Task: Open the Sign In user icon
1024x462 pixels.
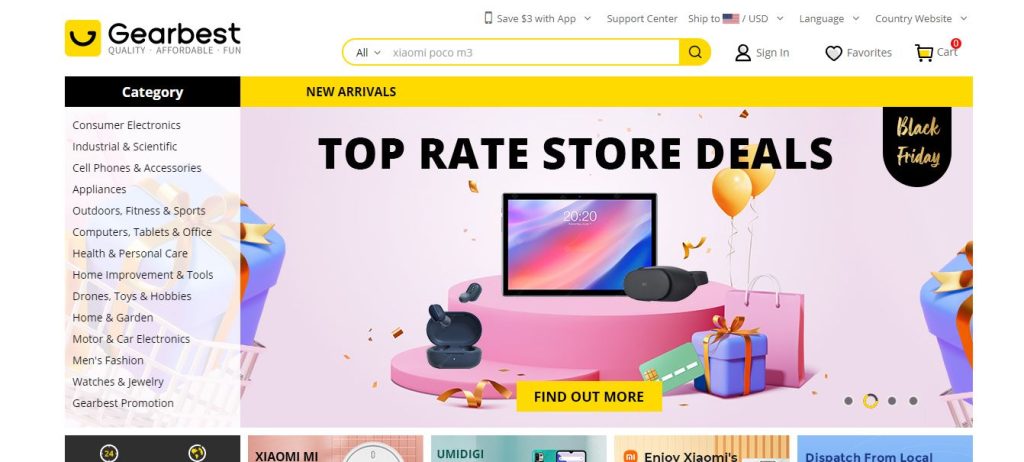Action: [x=743, y=53]
